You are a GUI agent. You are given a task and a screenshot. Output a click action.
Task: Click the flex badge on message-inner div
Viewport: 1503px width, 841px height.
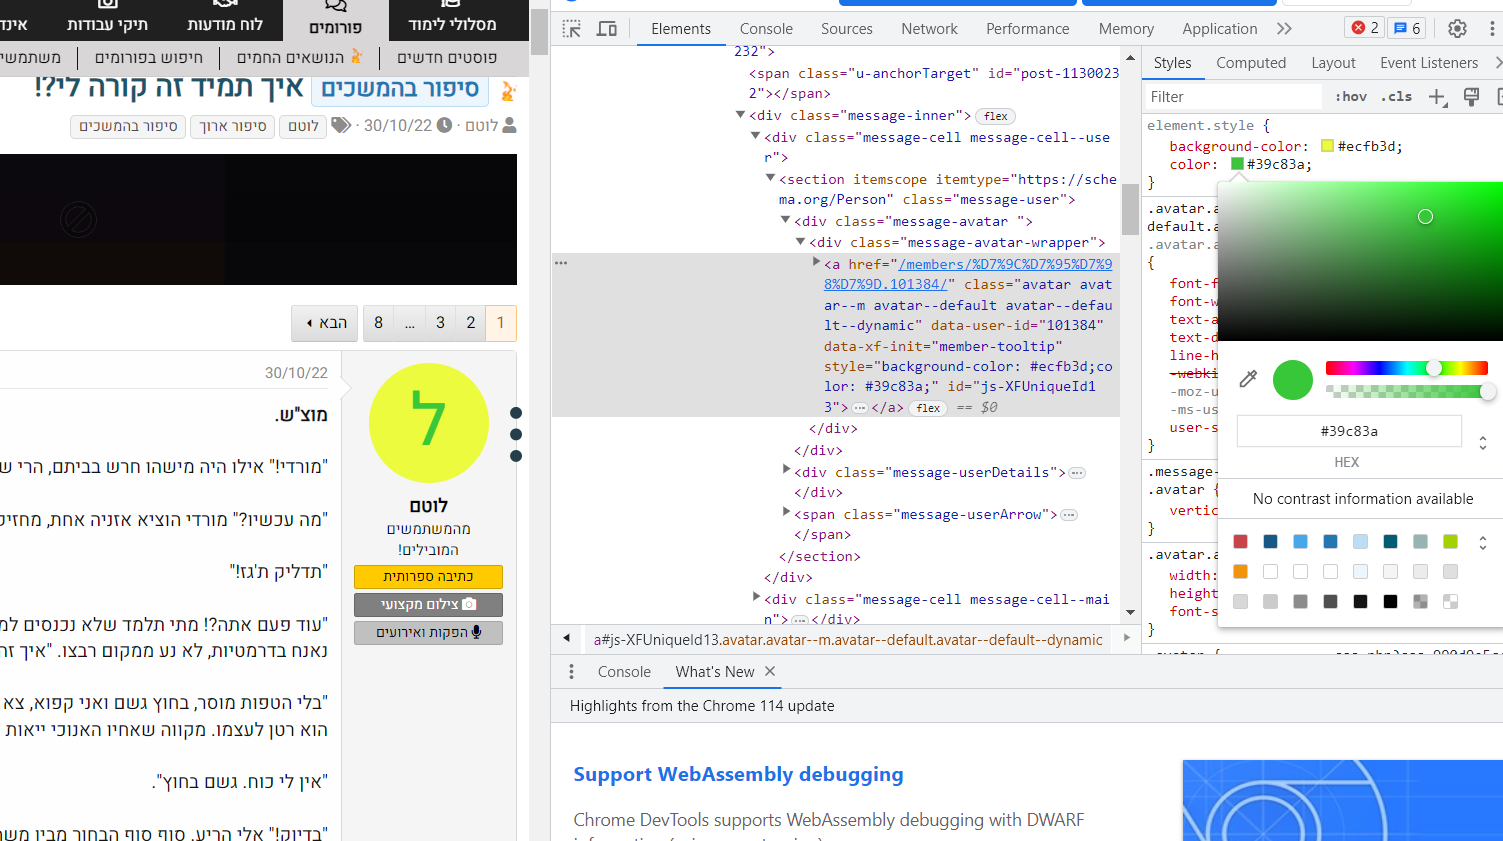point(995,116)
